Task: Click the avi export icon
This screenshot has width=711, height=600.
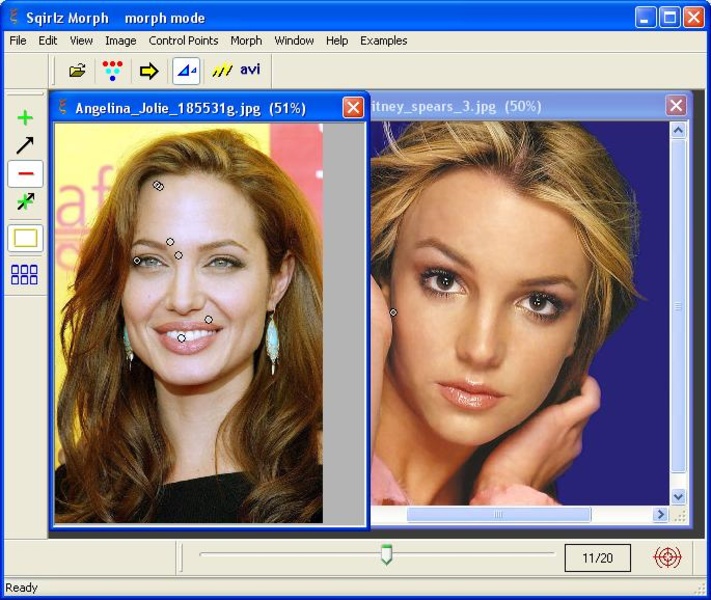Action: pyautogui.click(x=237, y=71)
